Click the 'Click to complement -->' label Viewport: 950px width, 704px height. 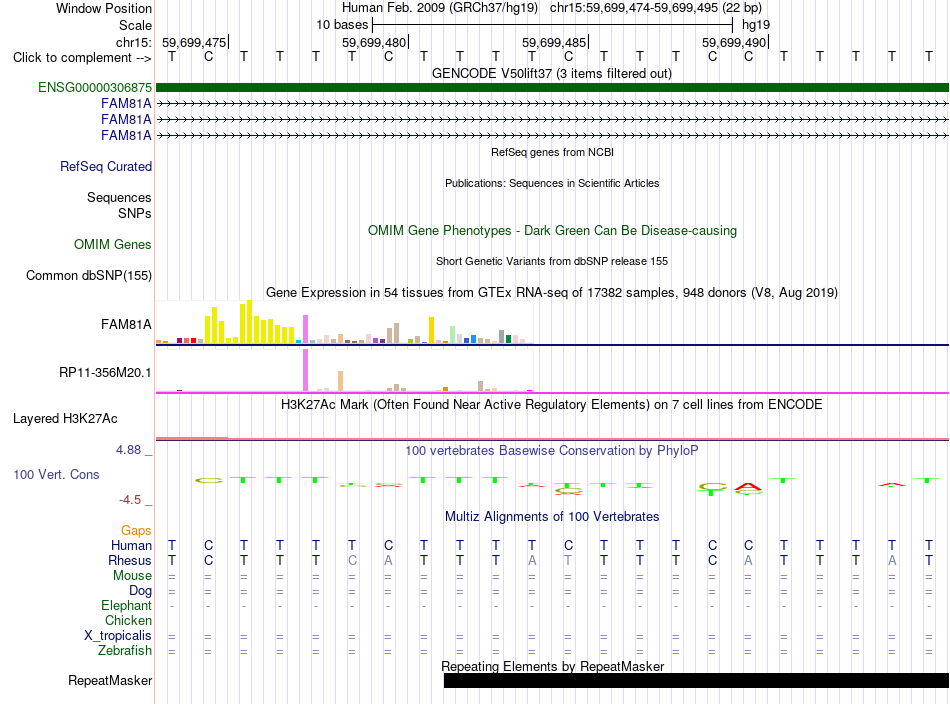82,58
